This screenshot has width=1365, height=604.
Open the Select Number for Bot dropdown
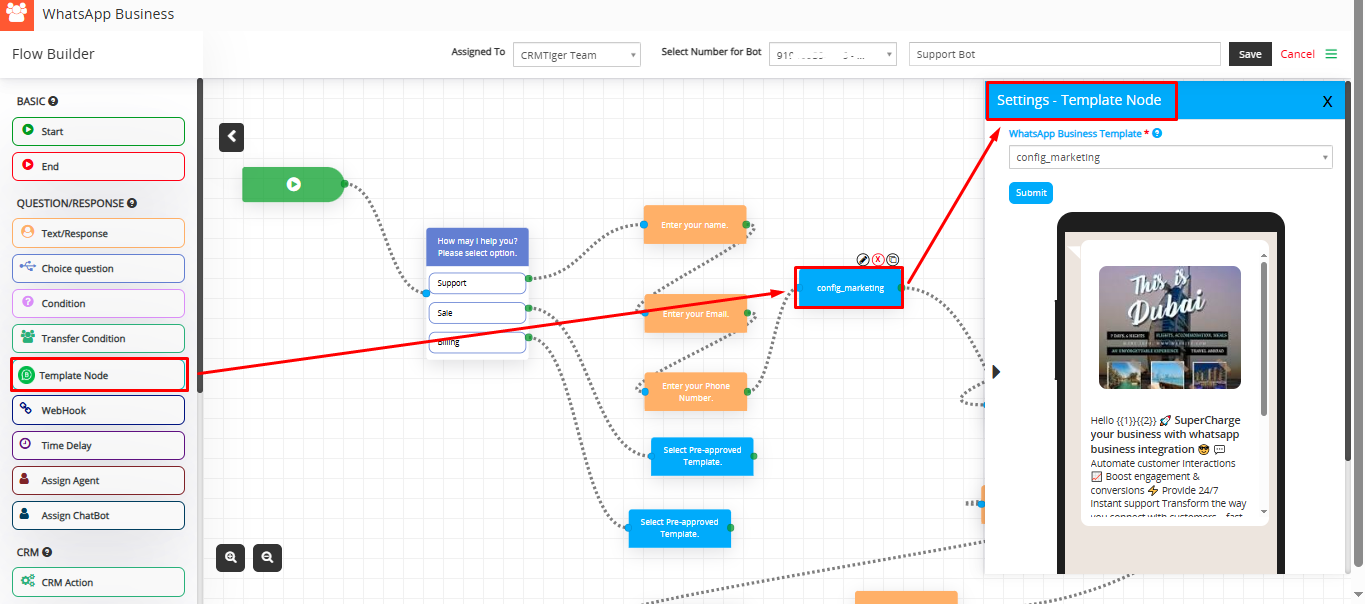tap(832, 55)
